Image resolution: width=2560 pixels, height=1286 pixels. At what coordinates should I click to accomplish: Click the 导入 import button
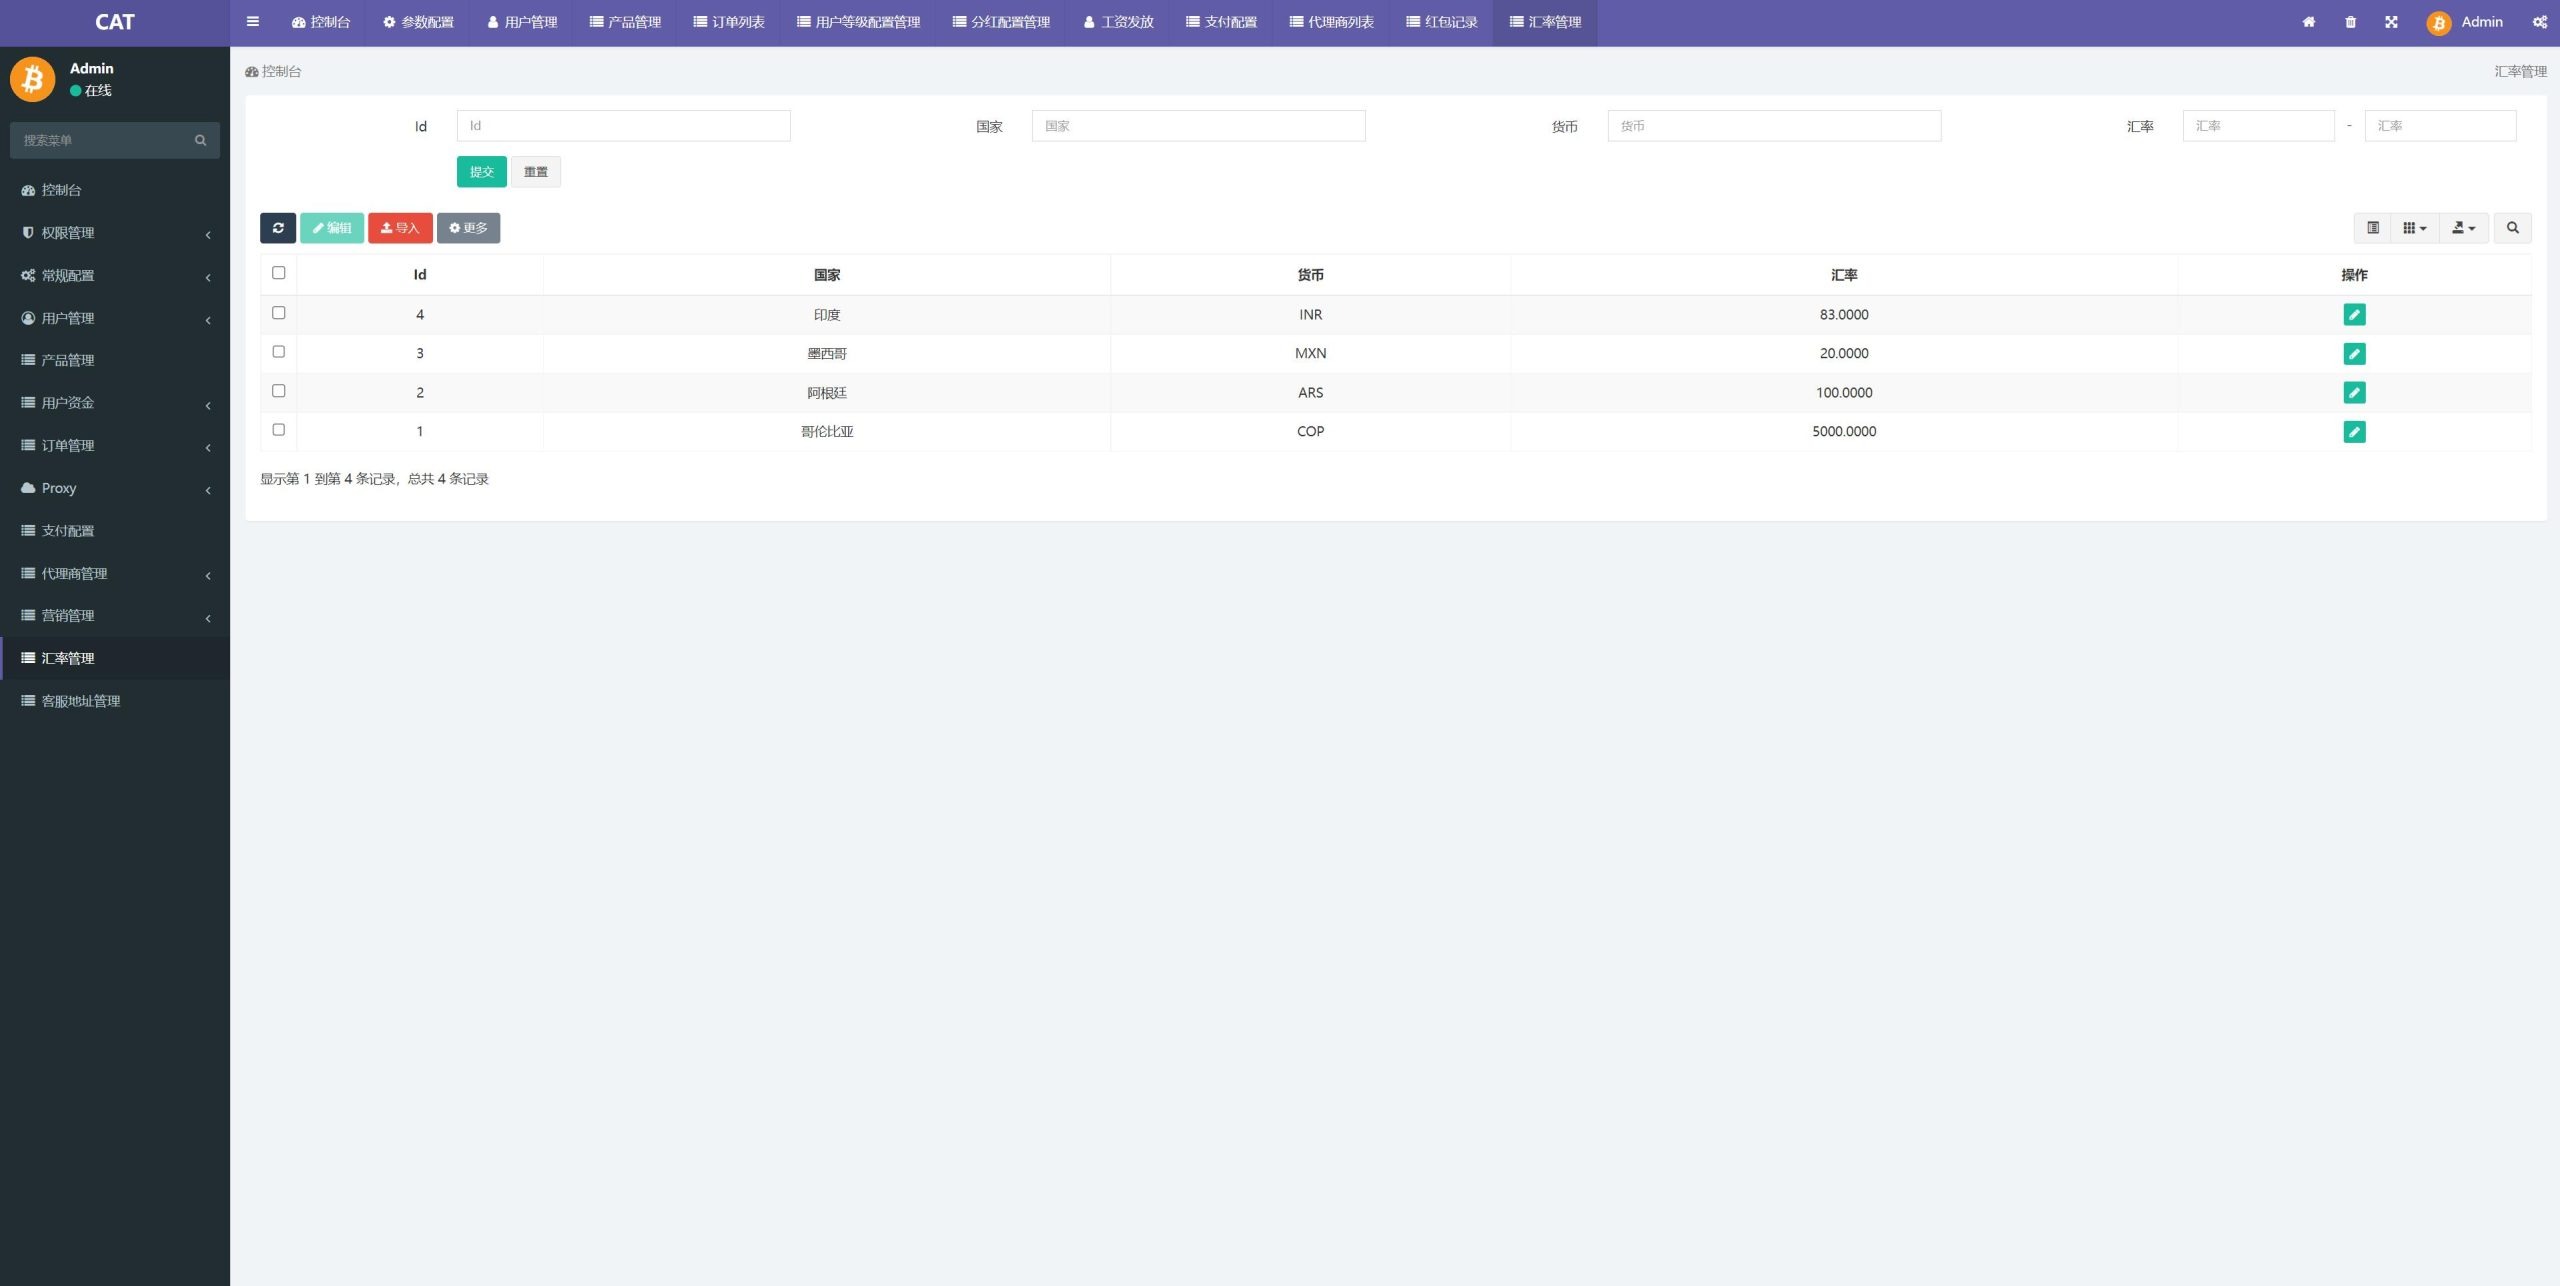pos(400,228)
